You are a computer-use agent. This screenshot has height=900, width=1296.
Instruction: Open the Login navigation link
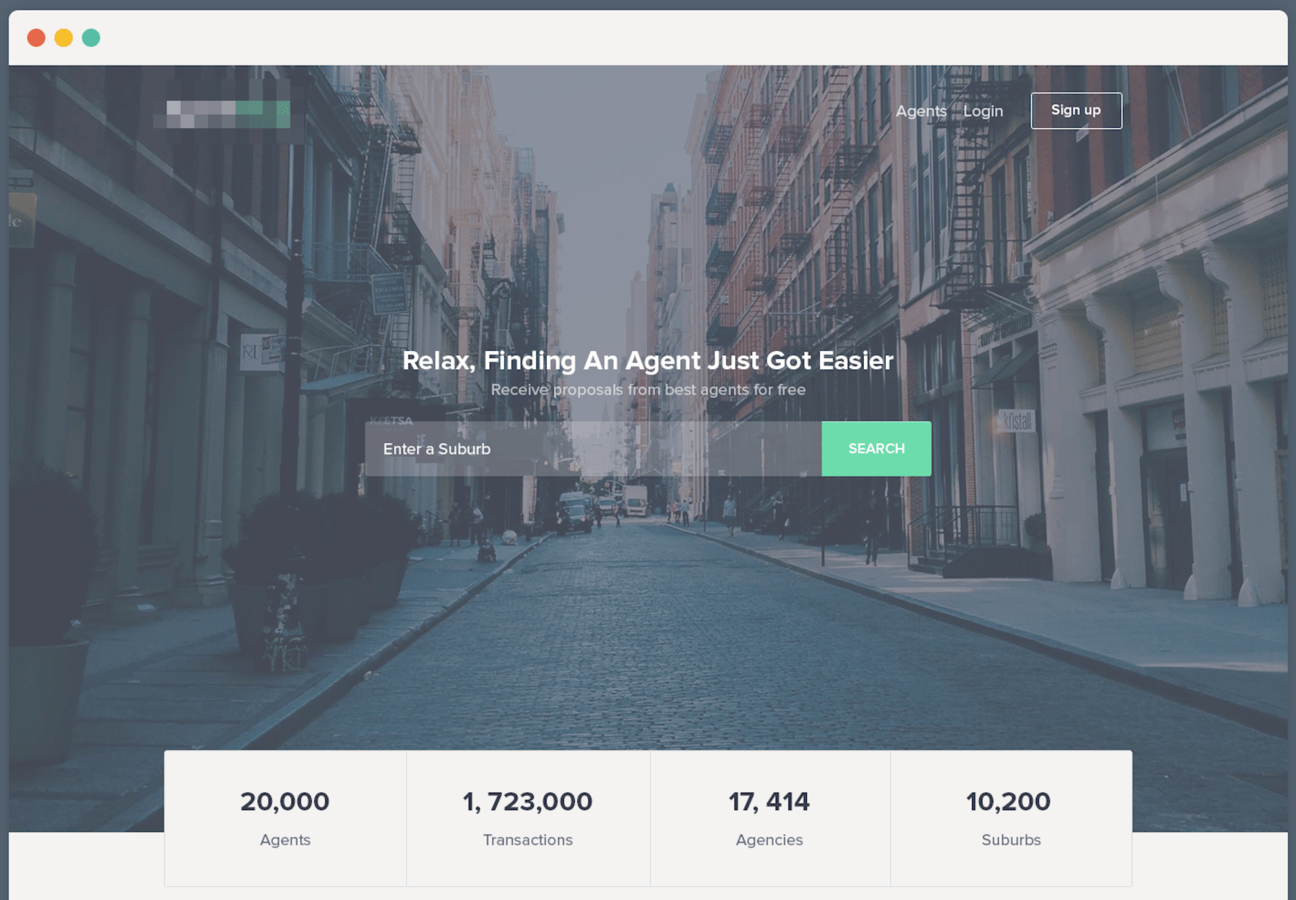pyautogui.click(x=983, y=111)
